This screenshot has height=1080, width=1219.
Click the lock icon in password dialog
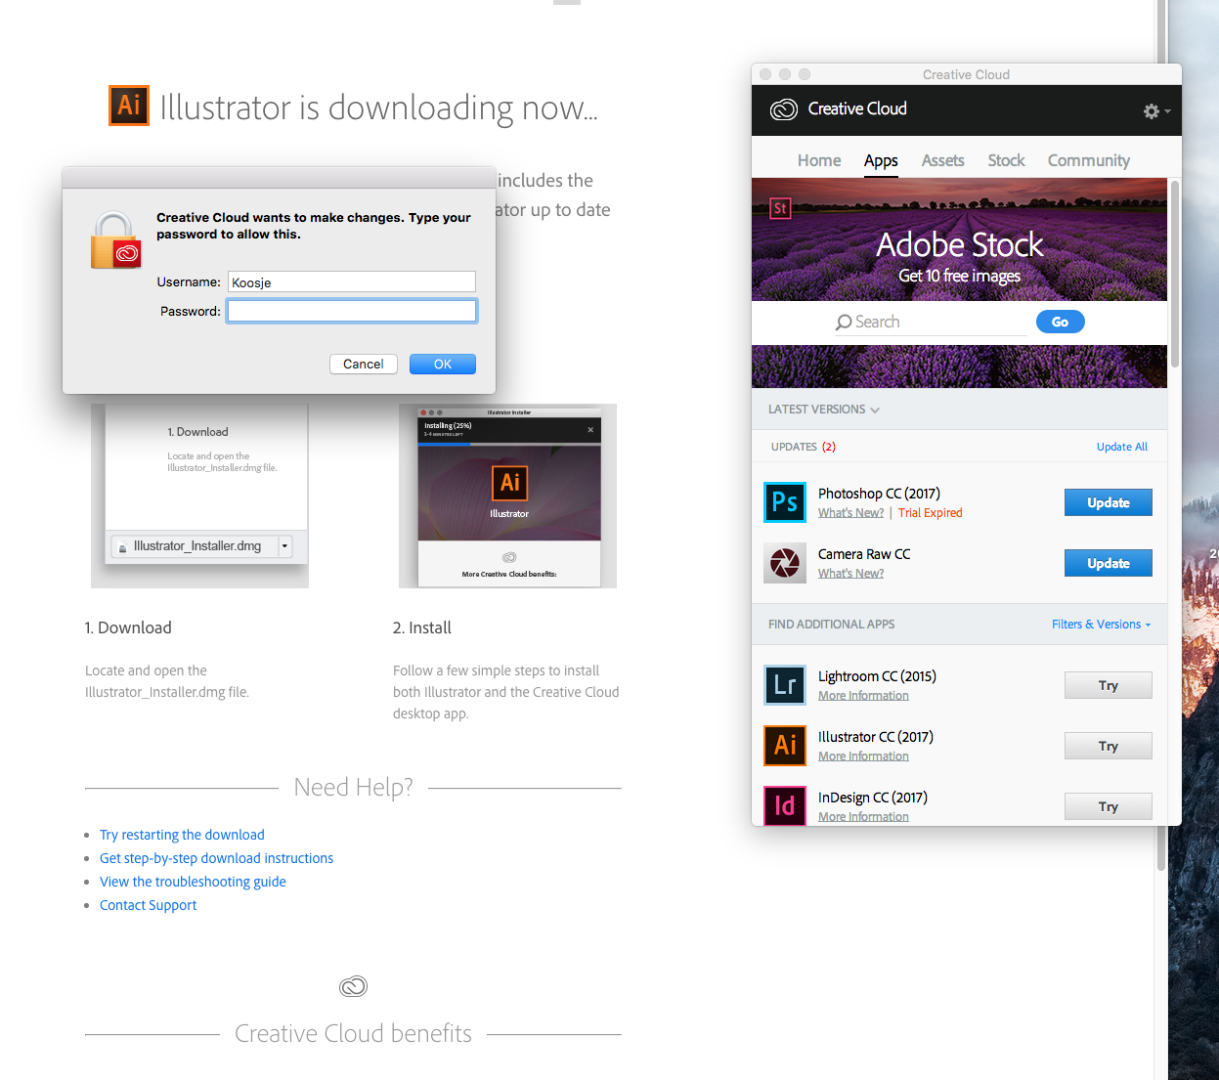coord(116,241)
